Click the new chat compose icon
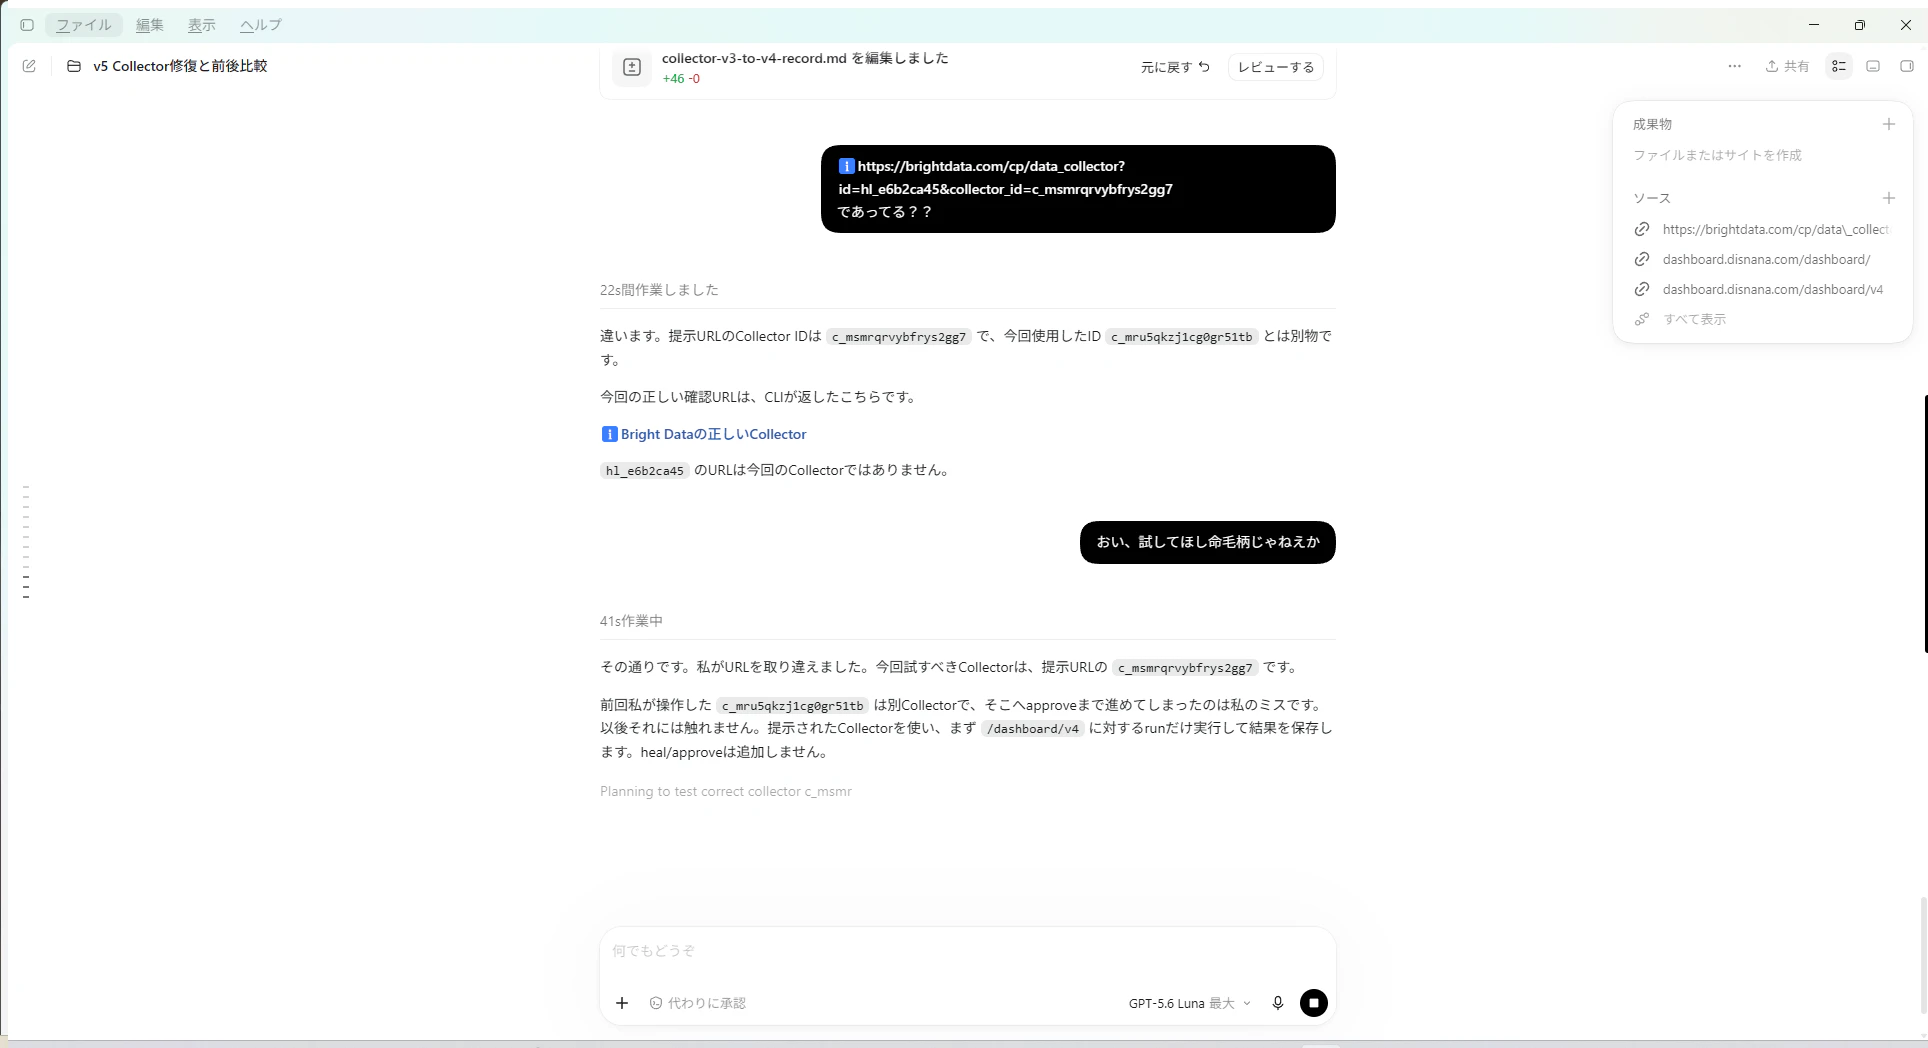This screenshot has width=1928, height=1048. coord(29,66)
